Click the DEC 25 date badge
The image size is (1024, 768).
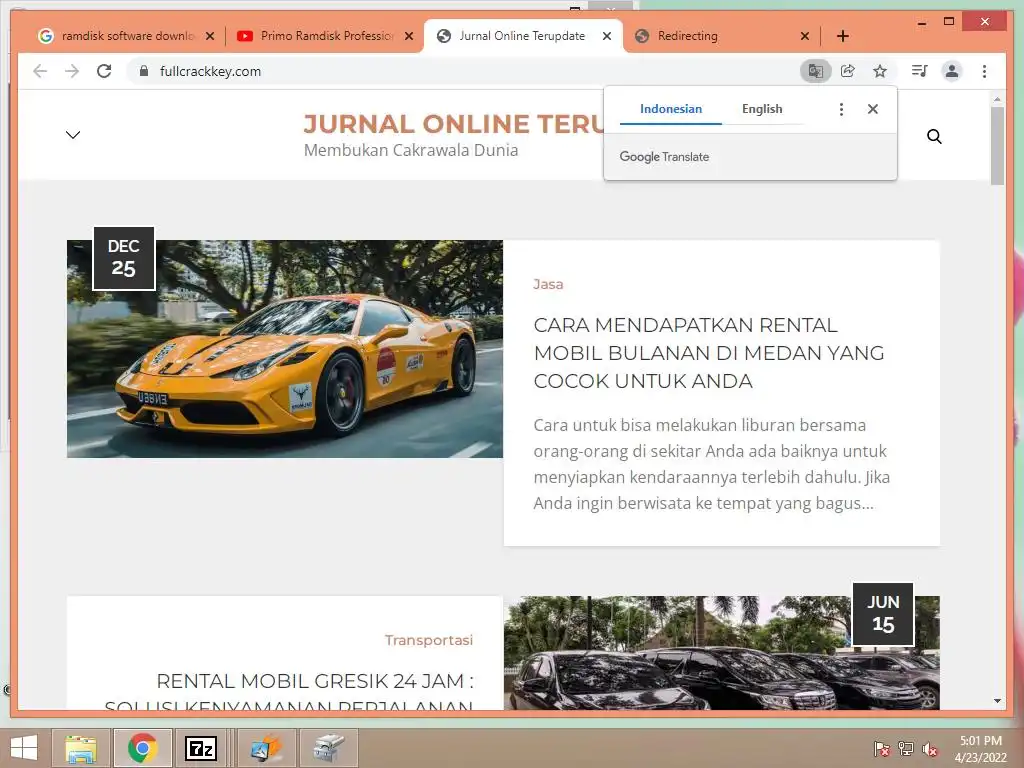(x=124, y=258)
